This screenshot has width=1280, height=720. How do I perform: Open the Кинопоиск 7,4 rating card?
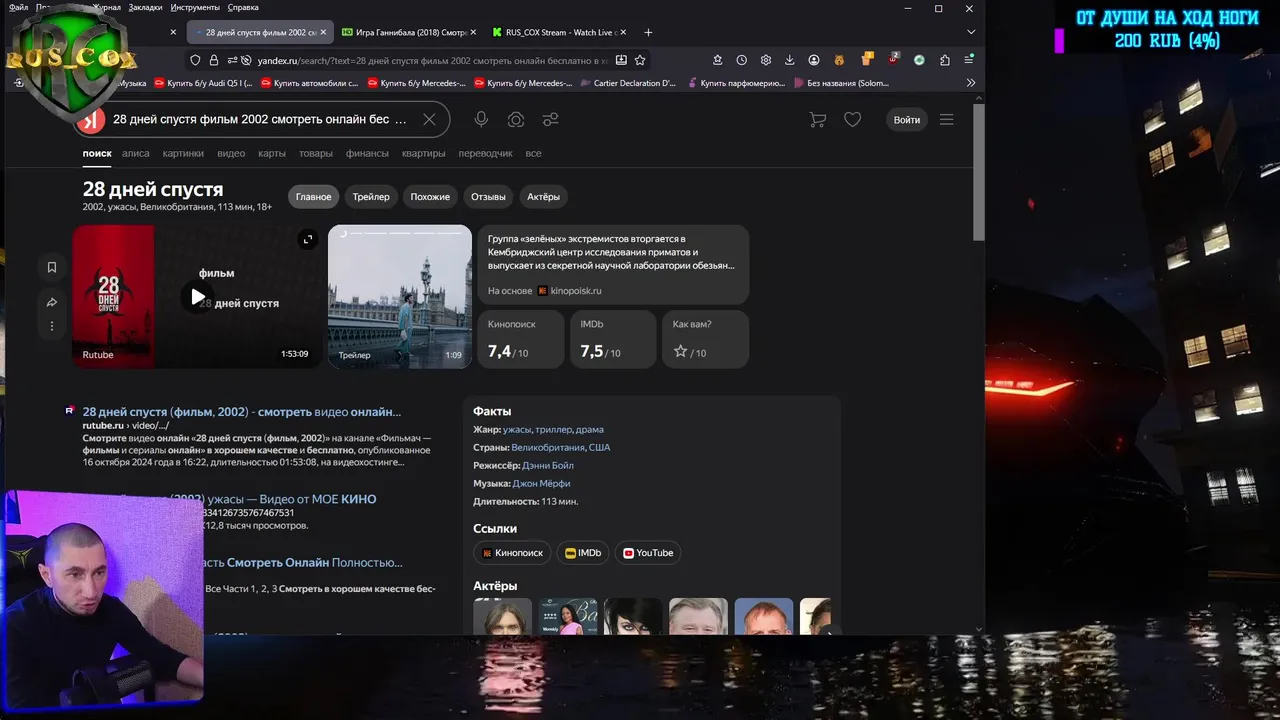[x=521, y=339]
